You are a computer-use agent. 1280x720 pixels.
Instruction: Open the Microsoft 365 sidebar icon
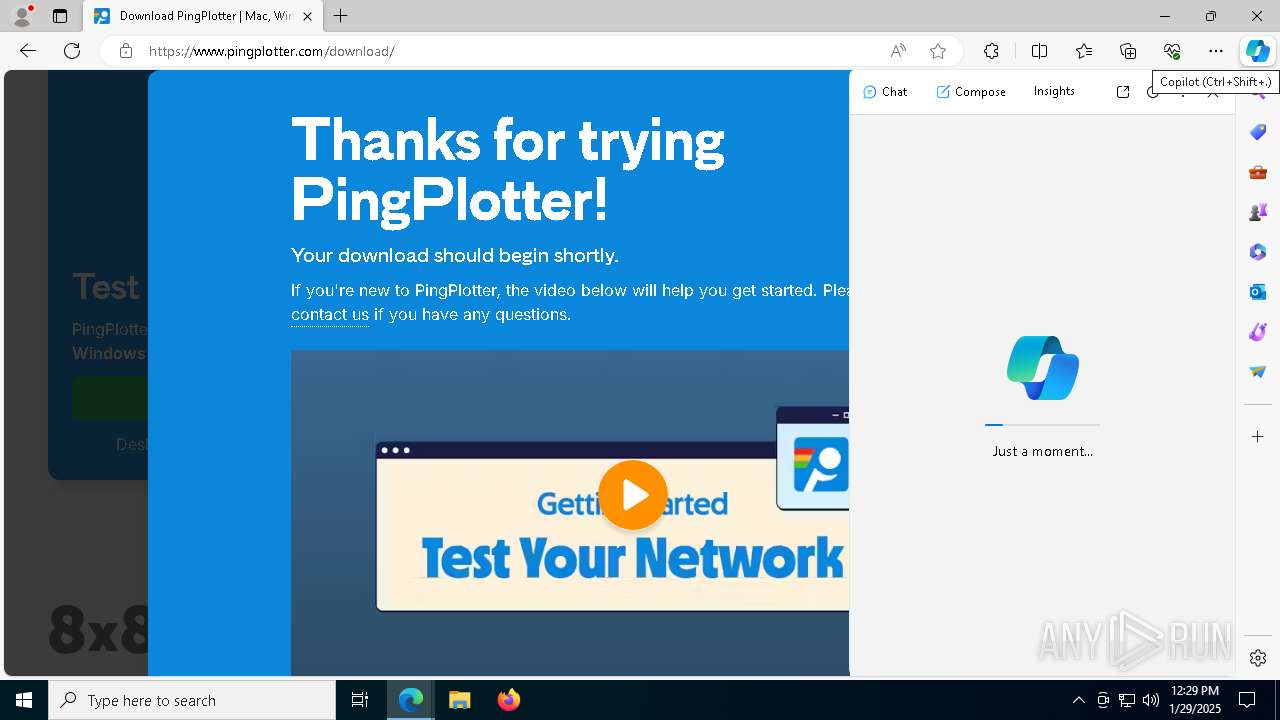1258,252
